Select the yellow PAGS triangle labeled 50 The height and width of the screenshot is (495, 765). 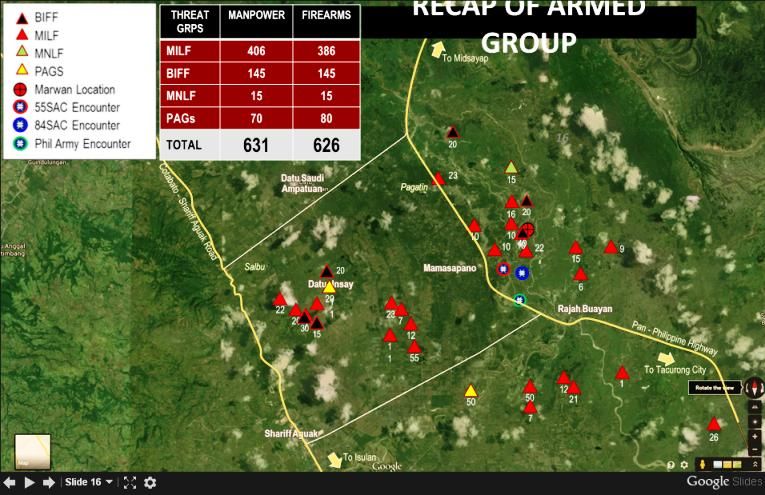pos(470,391)
